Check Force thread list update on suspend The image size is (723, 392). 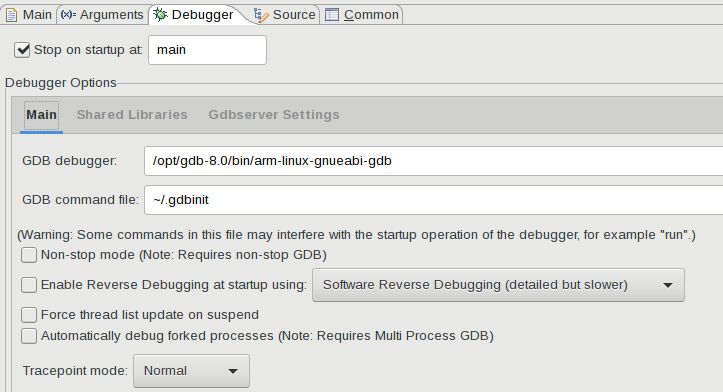29,315
